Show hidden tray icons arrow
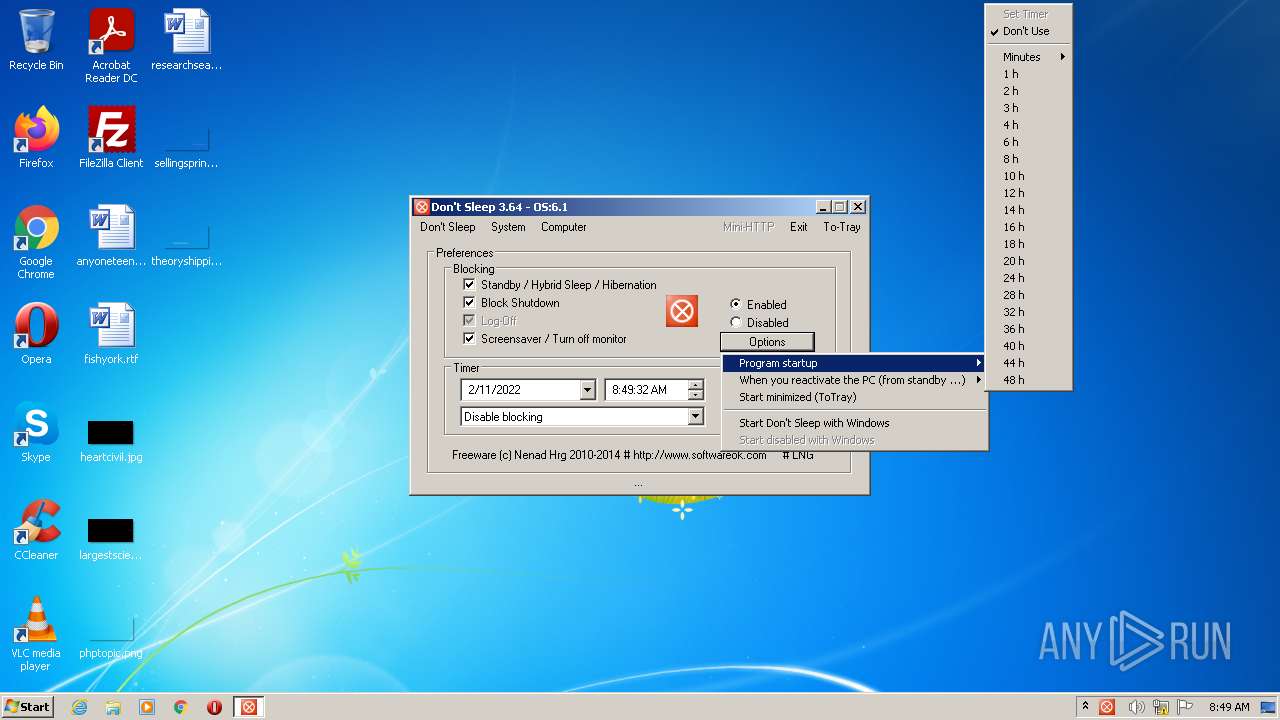This screenshot has height=720, width=1280. pos(1085,707)
